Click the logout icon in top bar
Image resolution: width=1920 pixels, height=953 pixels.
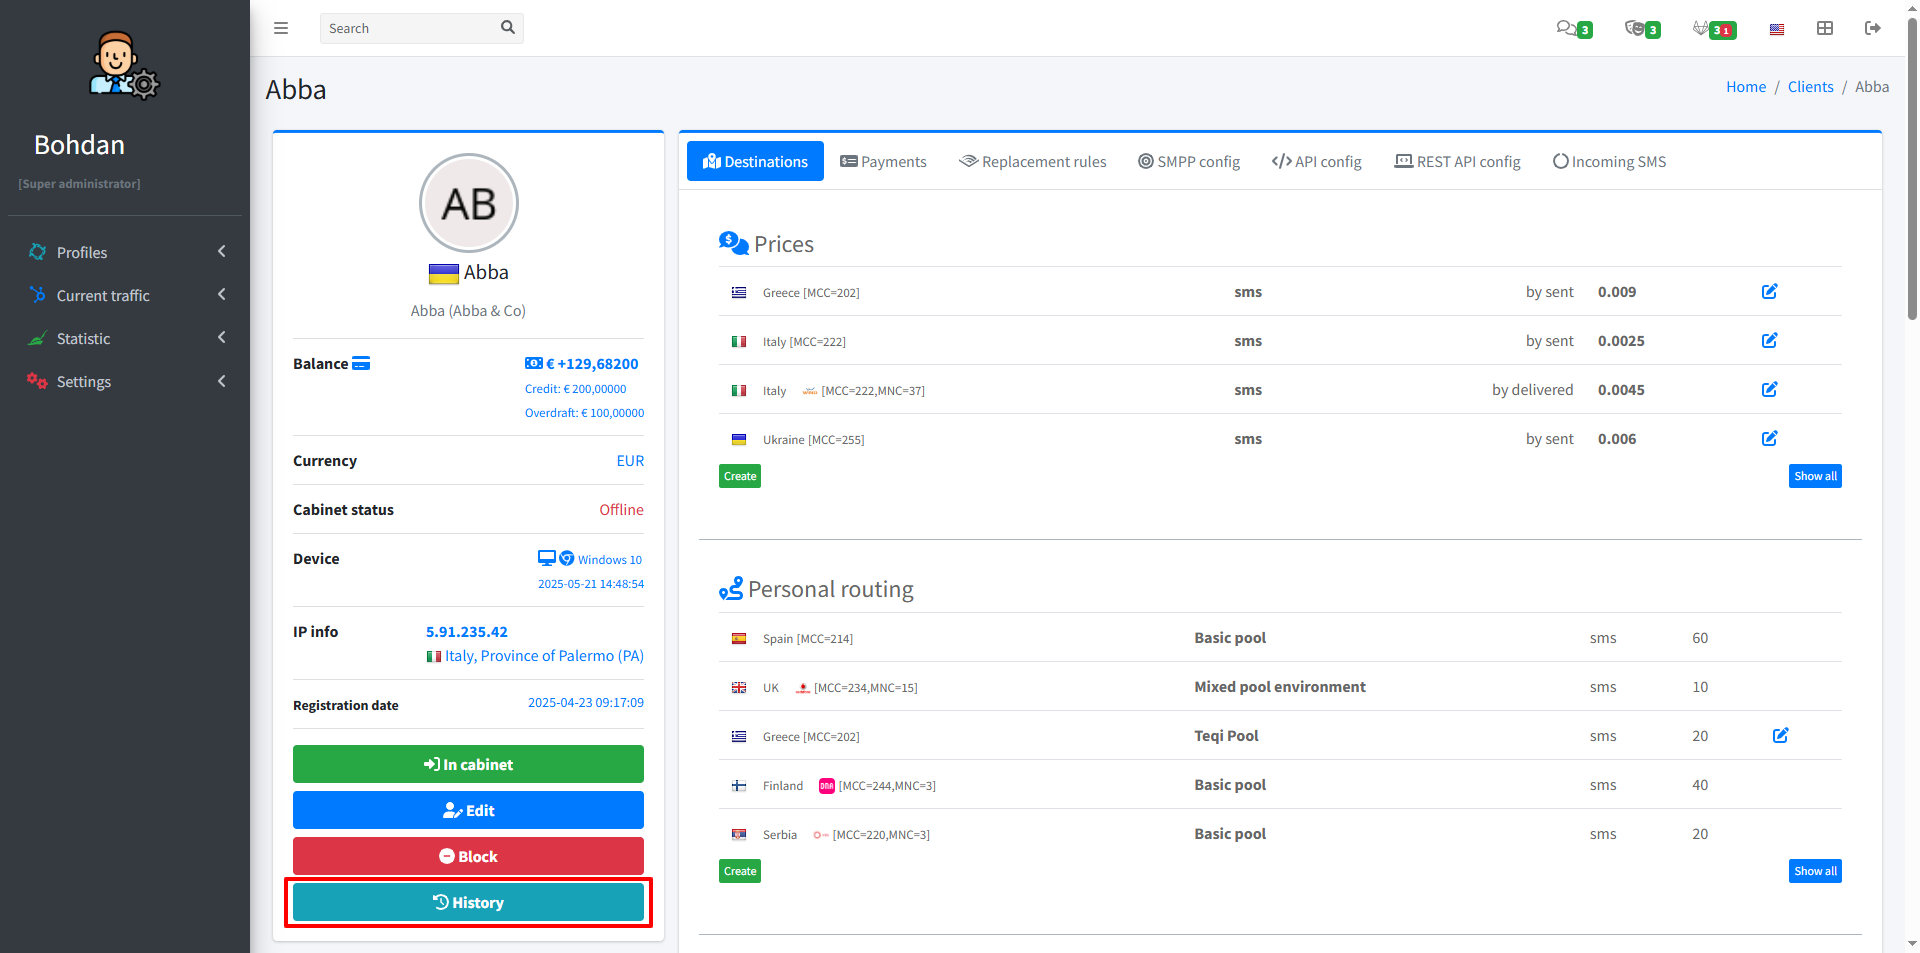(1873, 28)
